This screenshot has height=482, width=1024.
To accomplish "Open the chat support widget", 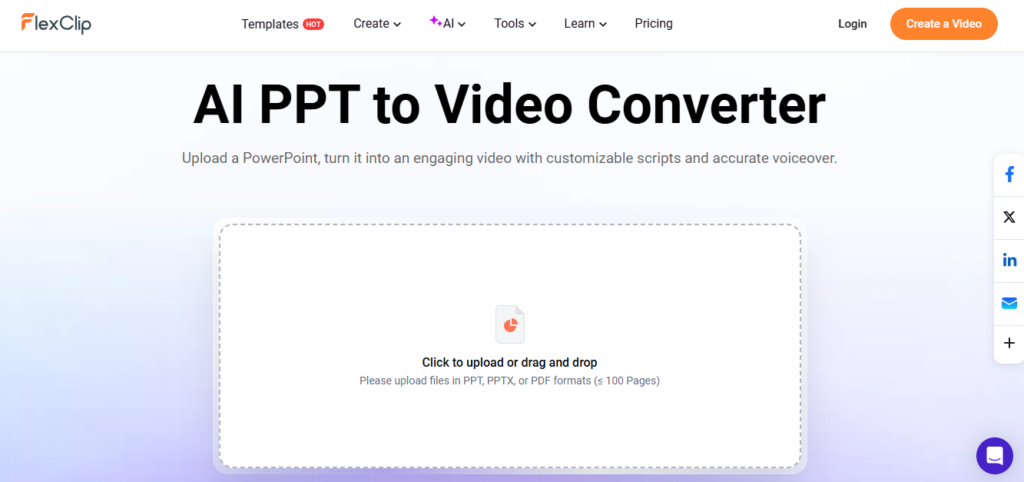I will click(994, 456).
